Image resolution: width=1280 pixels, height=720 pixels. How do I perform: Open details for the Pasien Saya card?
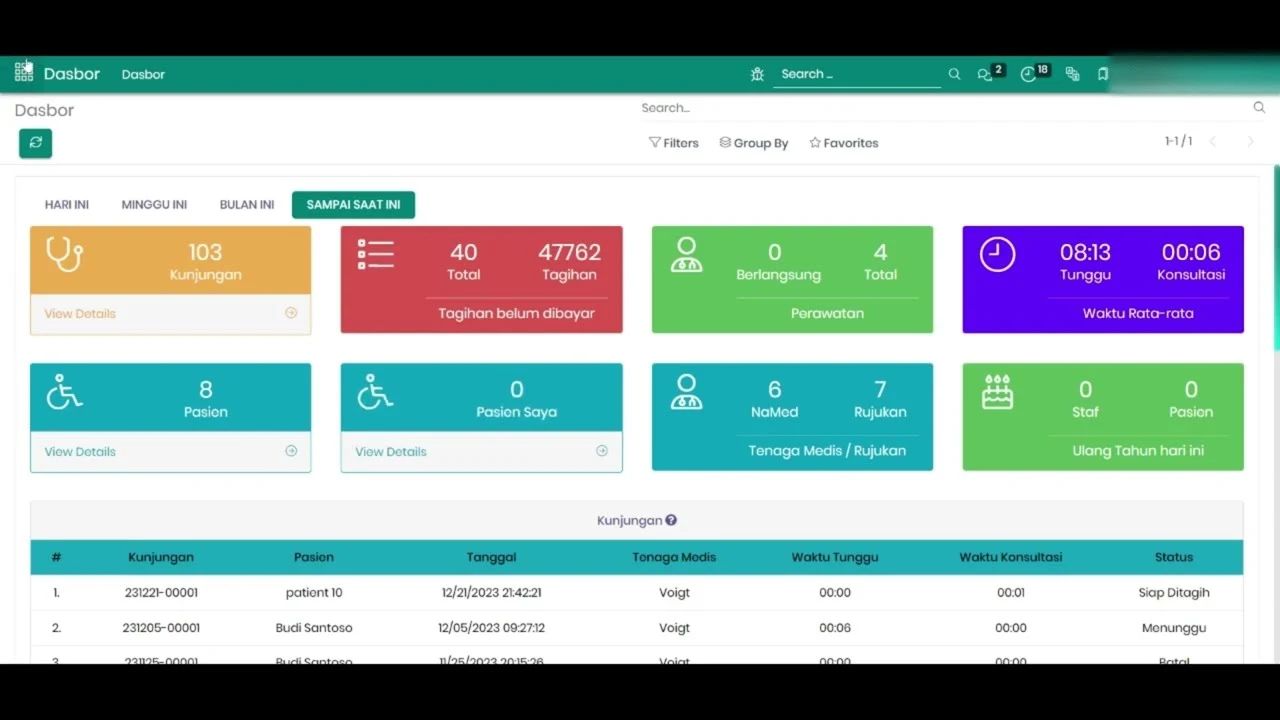pyautogui.click(x=390, y=451)
